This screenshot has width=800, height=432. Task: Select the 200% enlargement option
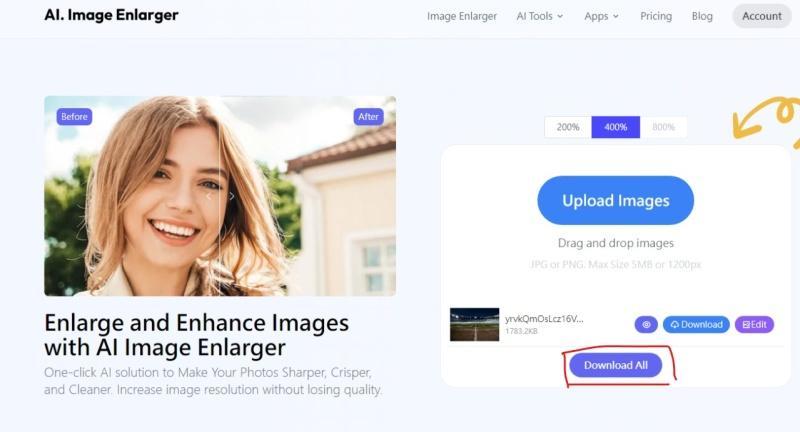click(568, 127)
